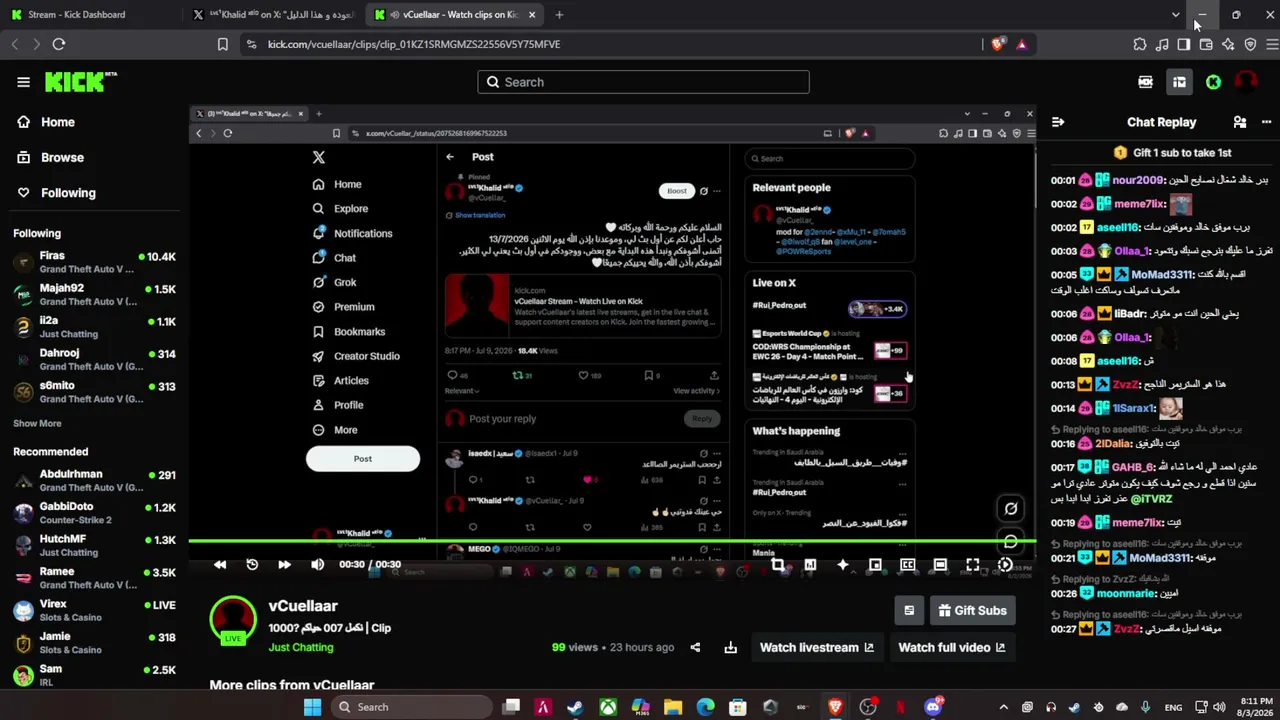Viewport: 1280px width, 720px height.
Task: Open player settings gear
Action: pos(1005,565)
